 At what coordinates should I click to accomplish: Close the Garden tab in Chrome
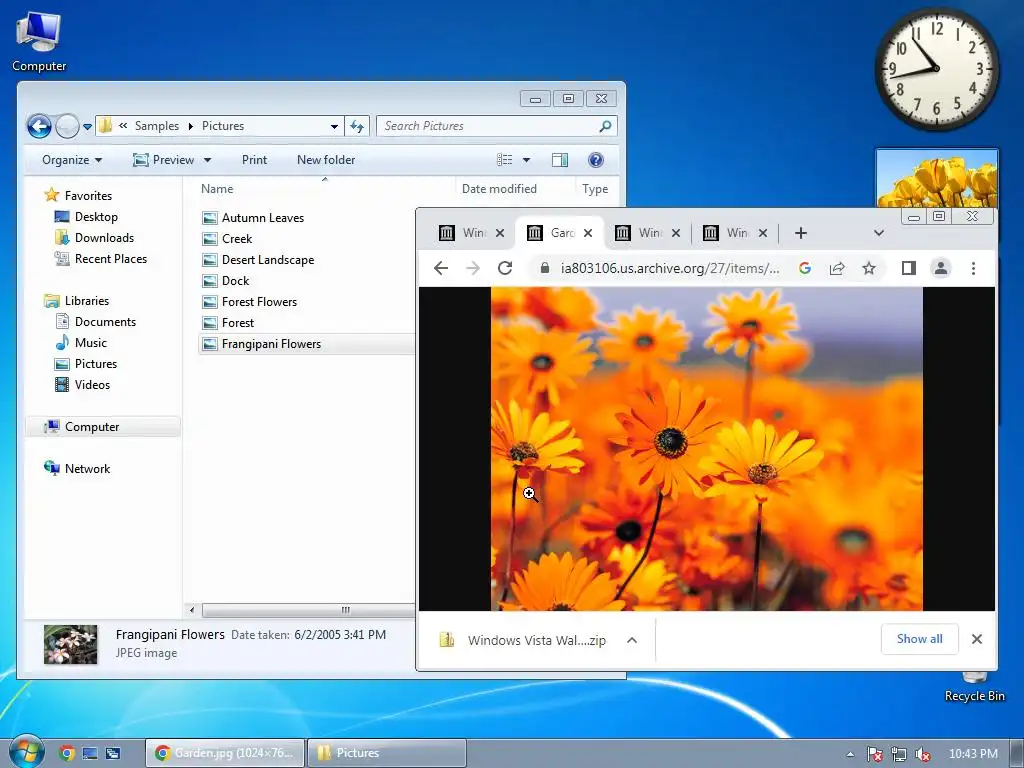tap(588, 233)
